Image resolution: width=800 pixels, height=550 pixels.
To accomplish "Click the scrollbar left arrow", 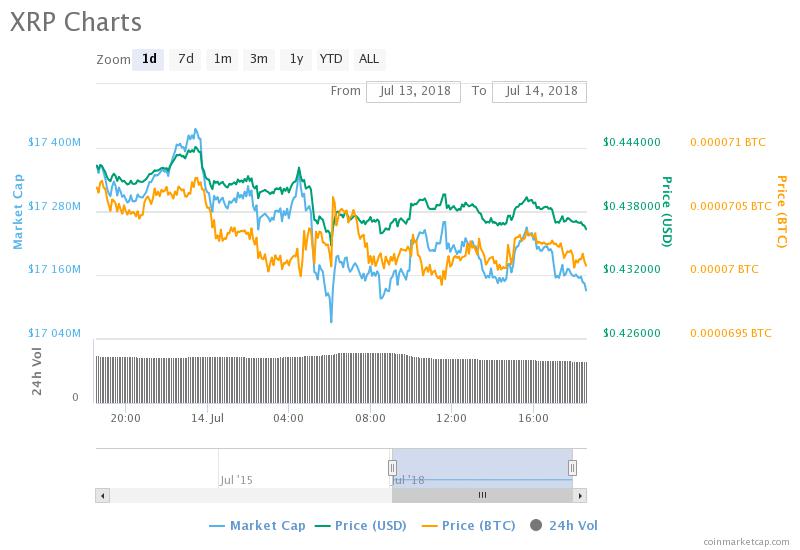I will point(103,495).
